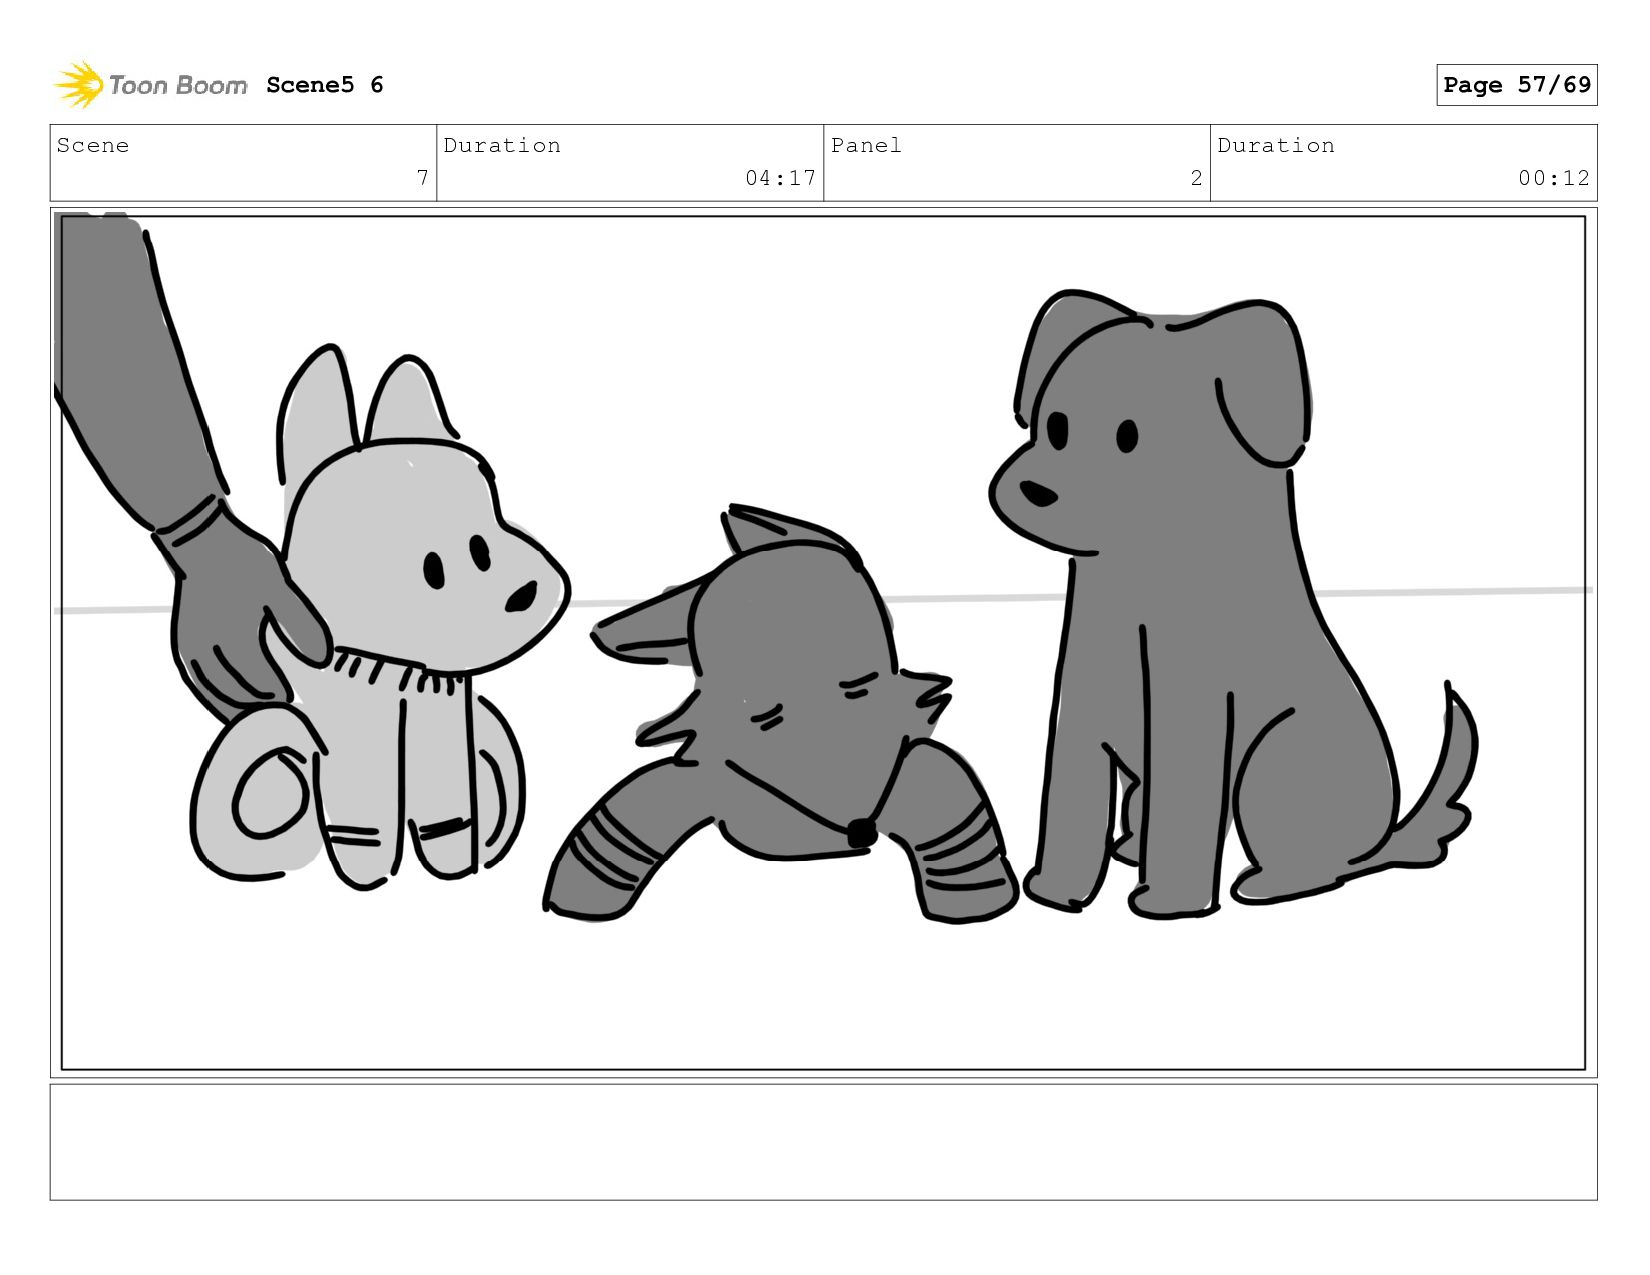Image resolution: width=1650 pixels, height=1275 pixels.
Task: Click the storyboard panel drawing
Action: point(823,642)
